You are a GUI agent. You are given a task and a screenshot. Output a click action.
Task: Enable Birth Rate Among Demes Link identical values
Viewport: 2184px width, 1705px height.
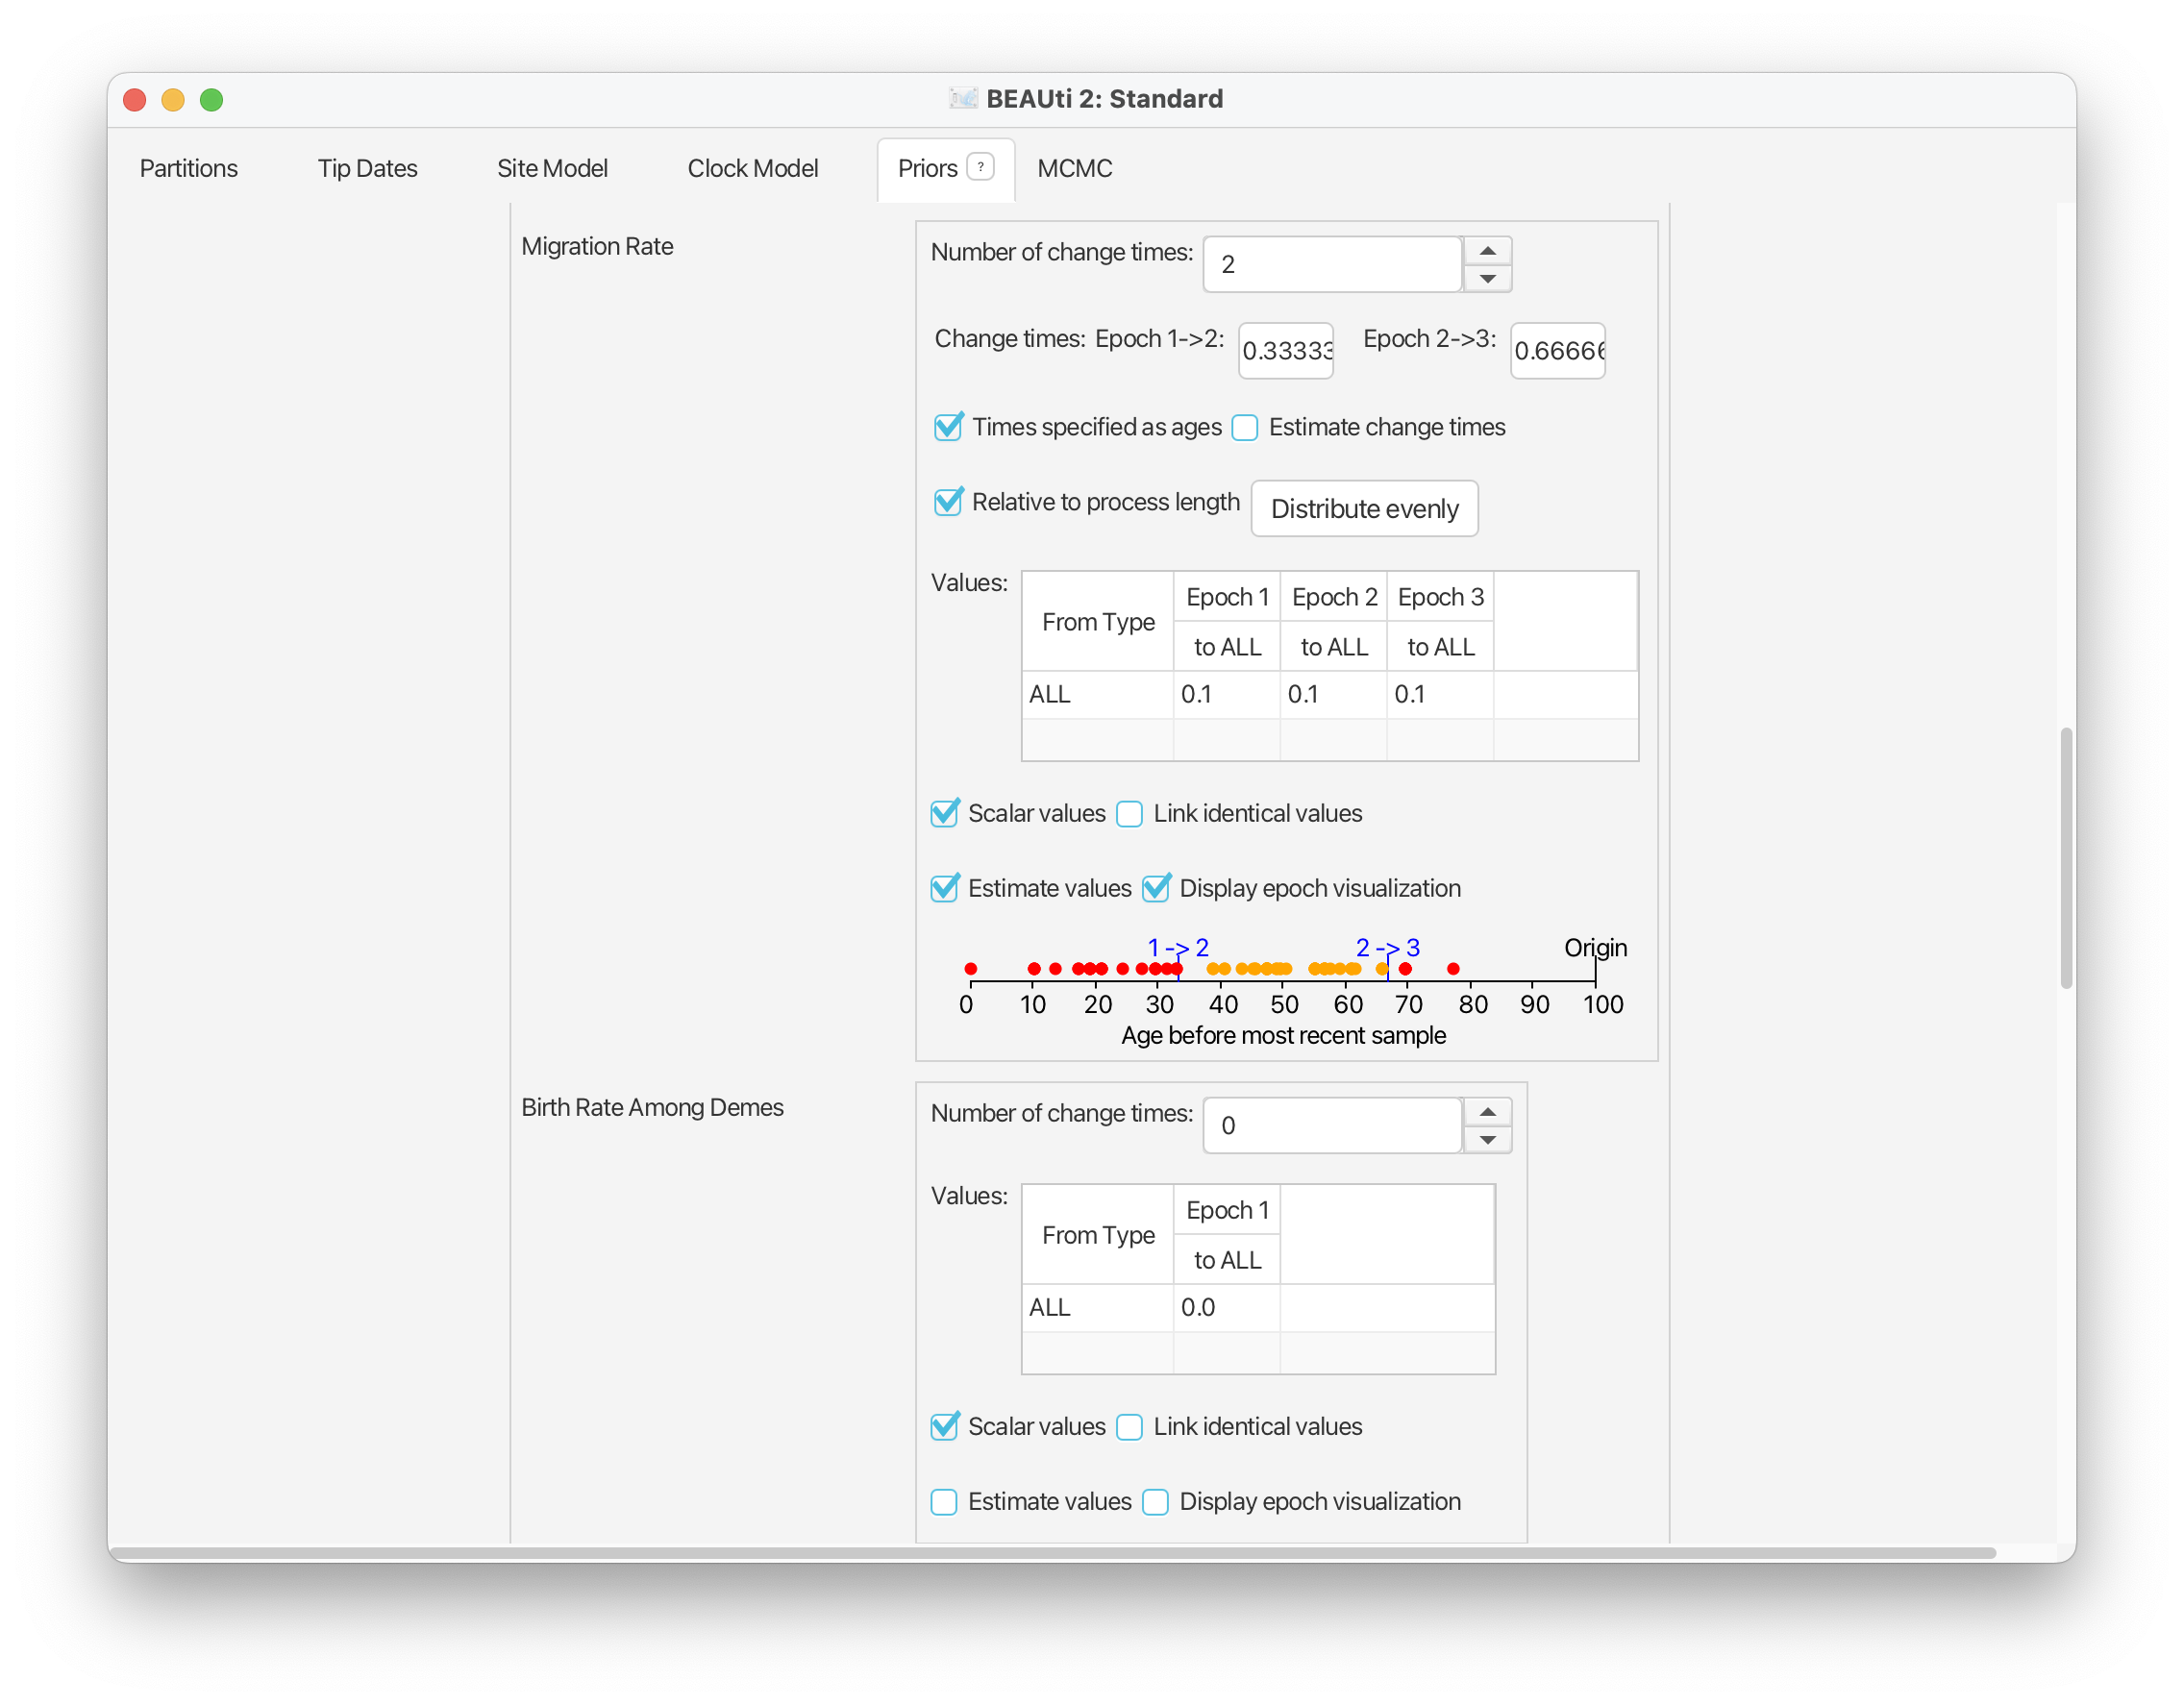pos(1129,1427)
